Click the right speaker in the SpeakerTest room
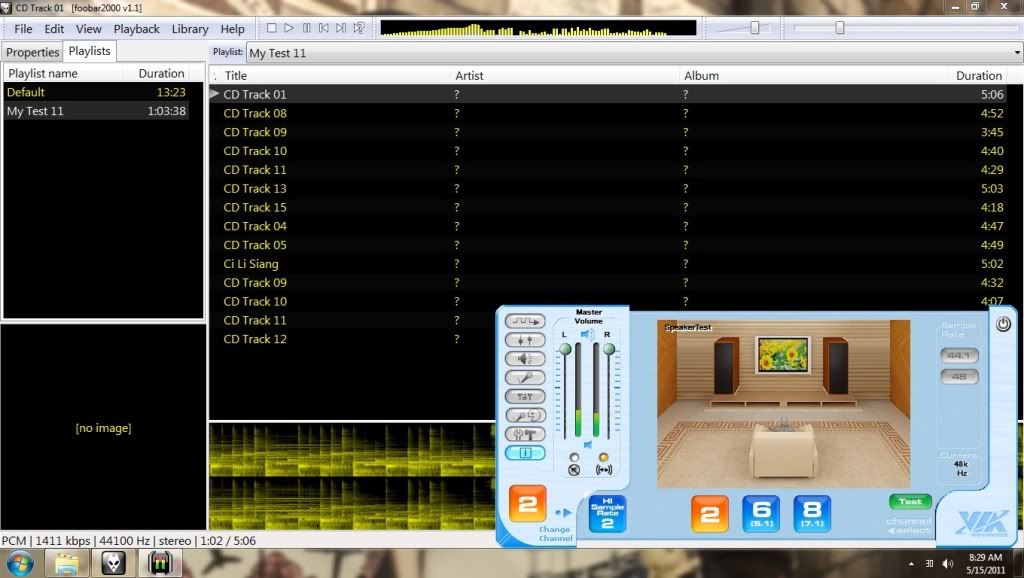The image size is (1024, 578). (x=838, y=367)
